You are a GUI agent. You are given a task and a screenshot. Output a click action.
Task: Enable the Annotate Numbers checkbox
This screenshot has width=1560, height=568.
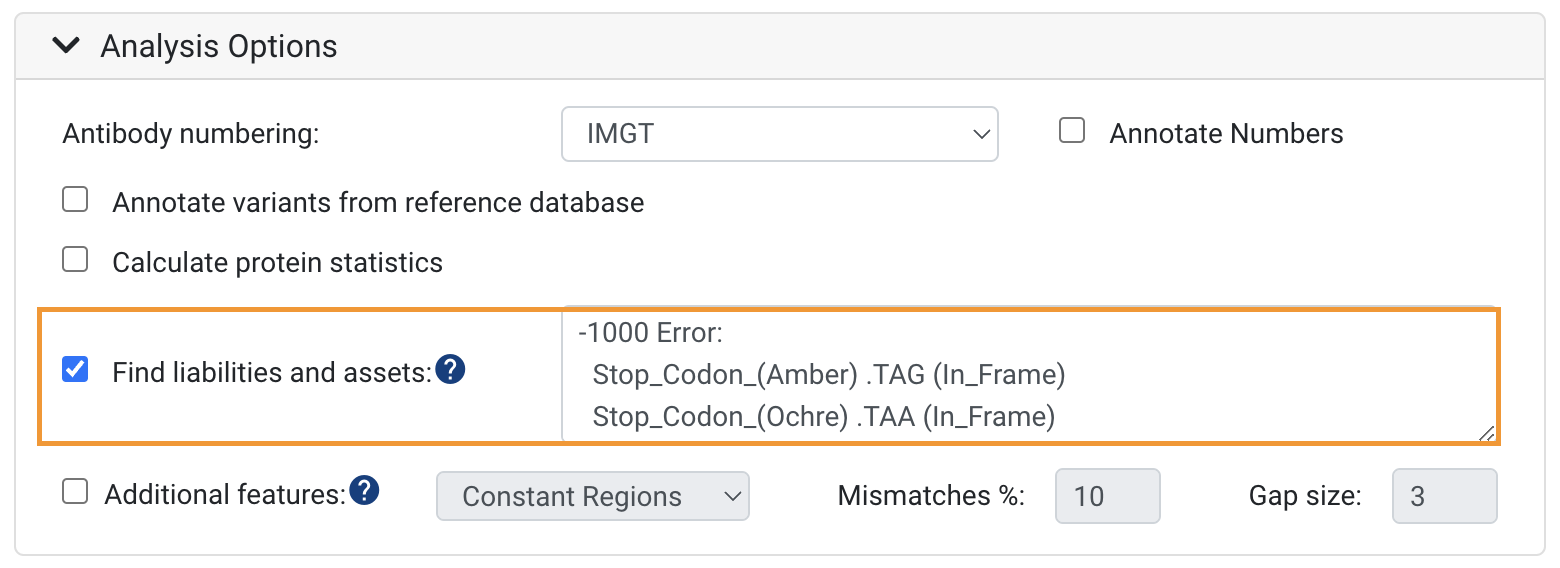pyautogui.click(x=1072, y=132)
